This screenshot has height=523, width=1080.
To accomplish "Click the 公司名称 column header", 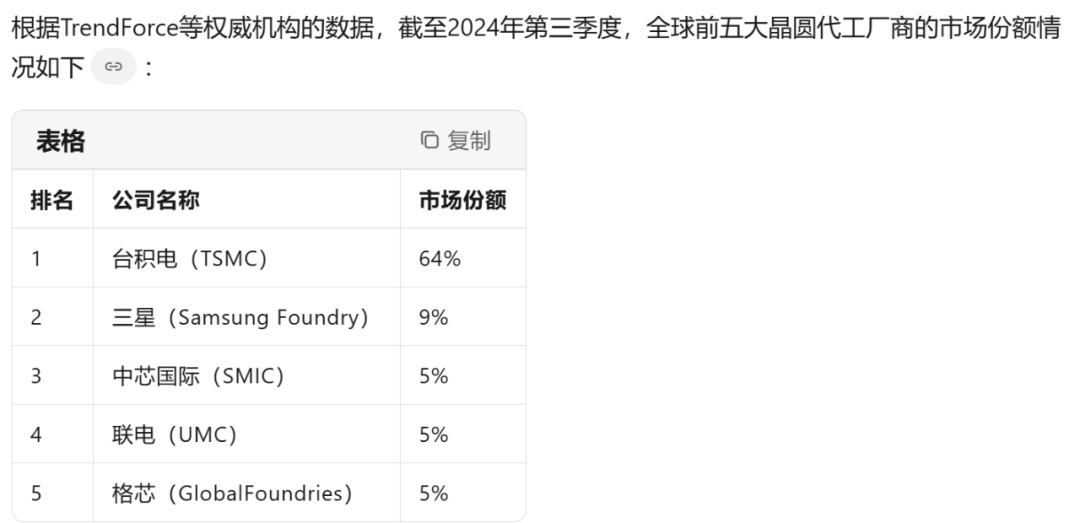I will point(155,200).
